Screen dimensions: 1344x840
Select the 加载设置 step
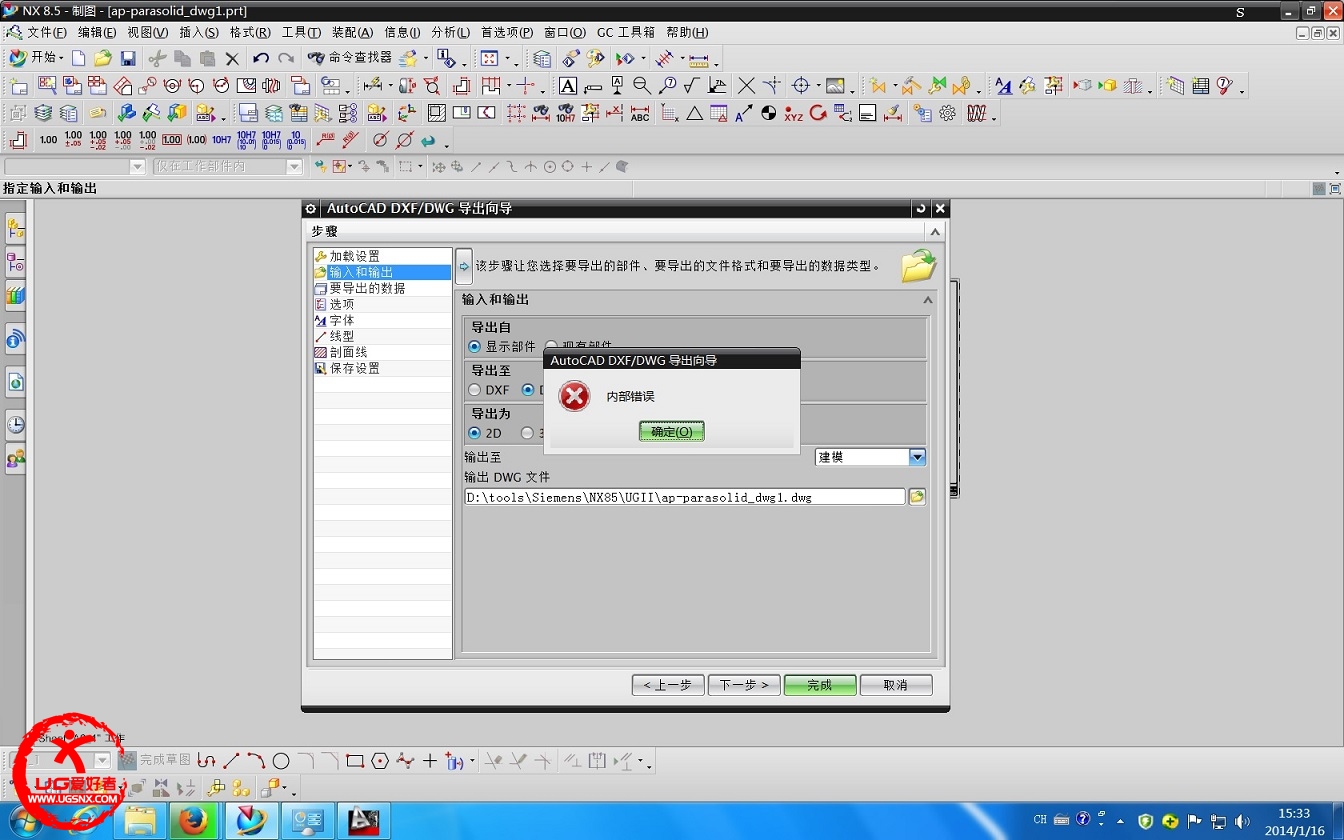[x=382, y=256]
